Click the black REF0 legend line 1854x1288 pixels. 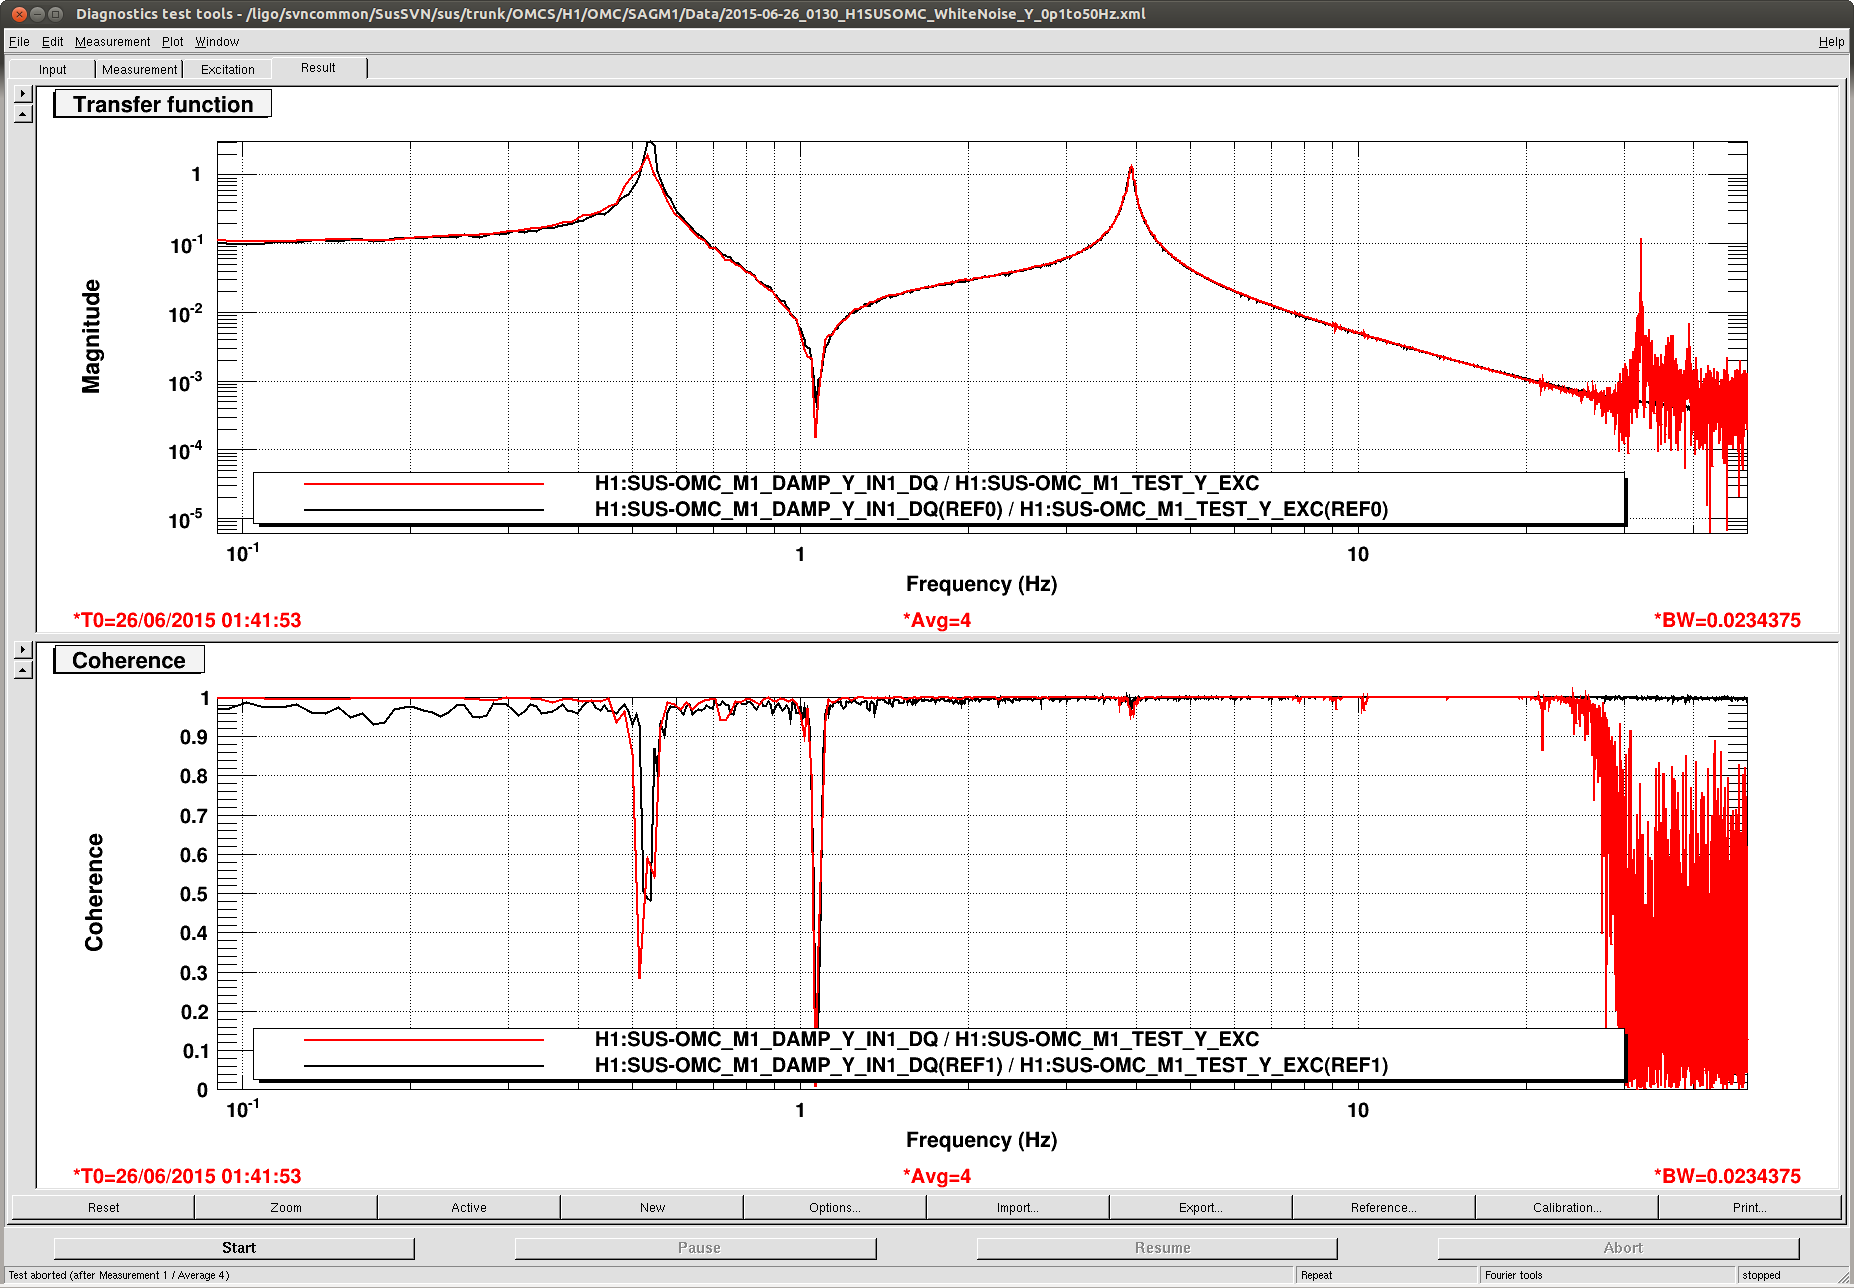tap(424, 510)
